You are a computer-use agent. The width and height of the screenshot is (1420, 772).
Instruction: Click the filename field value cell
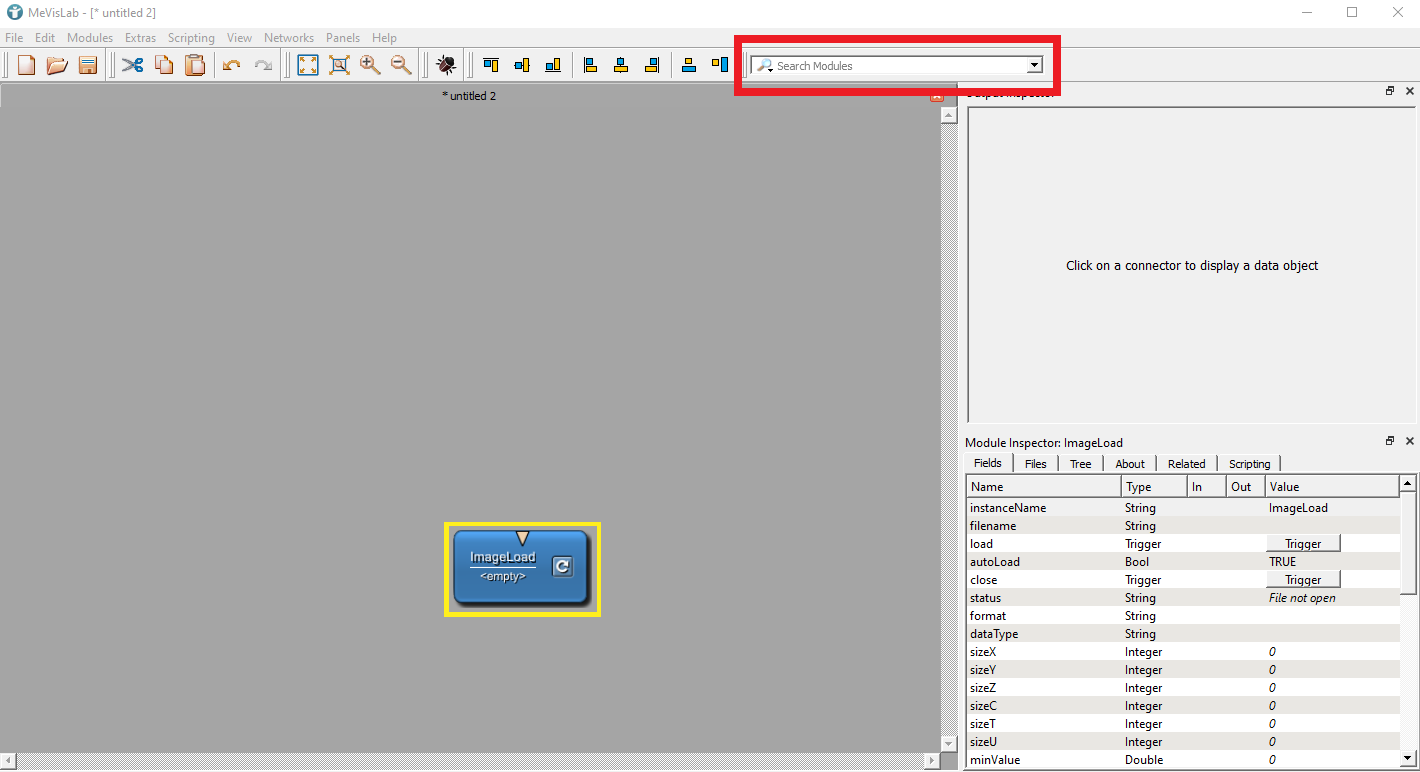(x=1330, y=526)
